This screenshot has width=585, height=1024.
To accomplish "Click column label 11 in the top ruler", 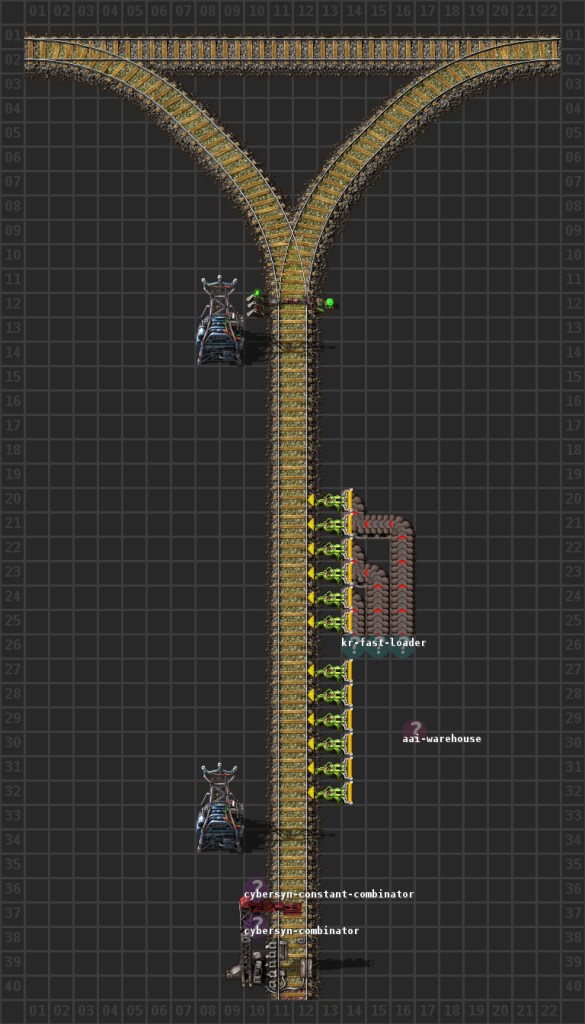I will pos(281,11).
